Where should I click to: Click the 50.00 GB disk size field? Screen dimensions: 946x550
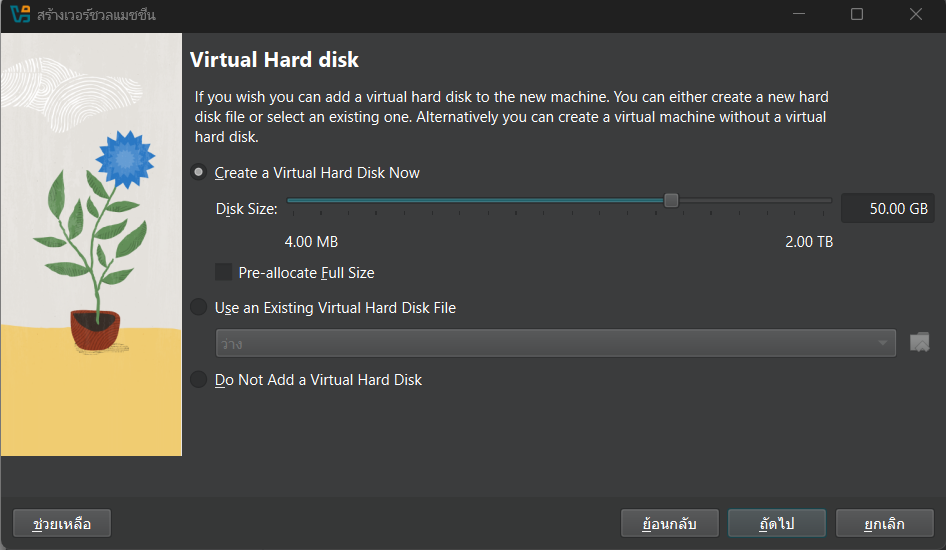point(887,209)
